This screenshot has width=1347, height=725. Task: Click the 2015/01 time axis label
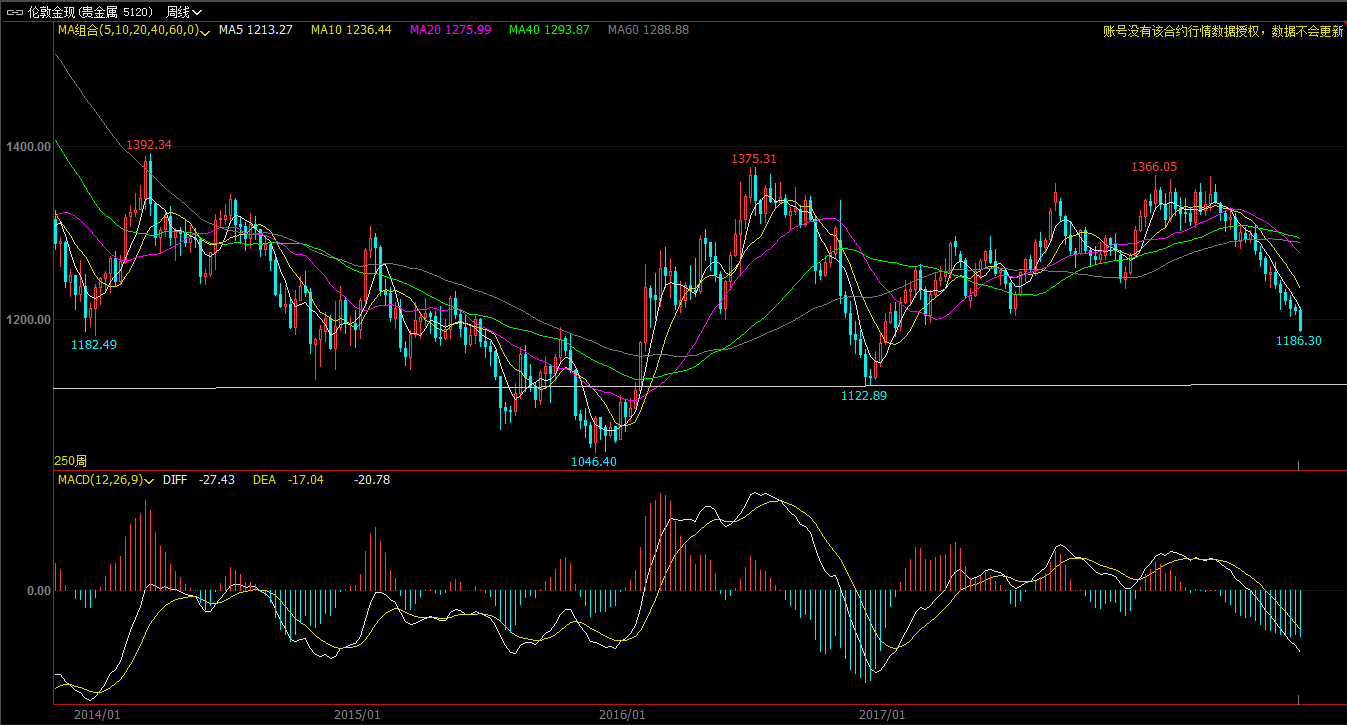click(357, 715)
